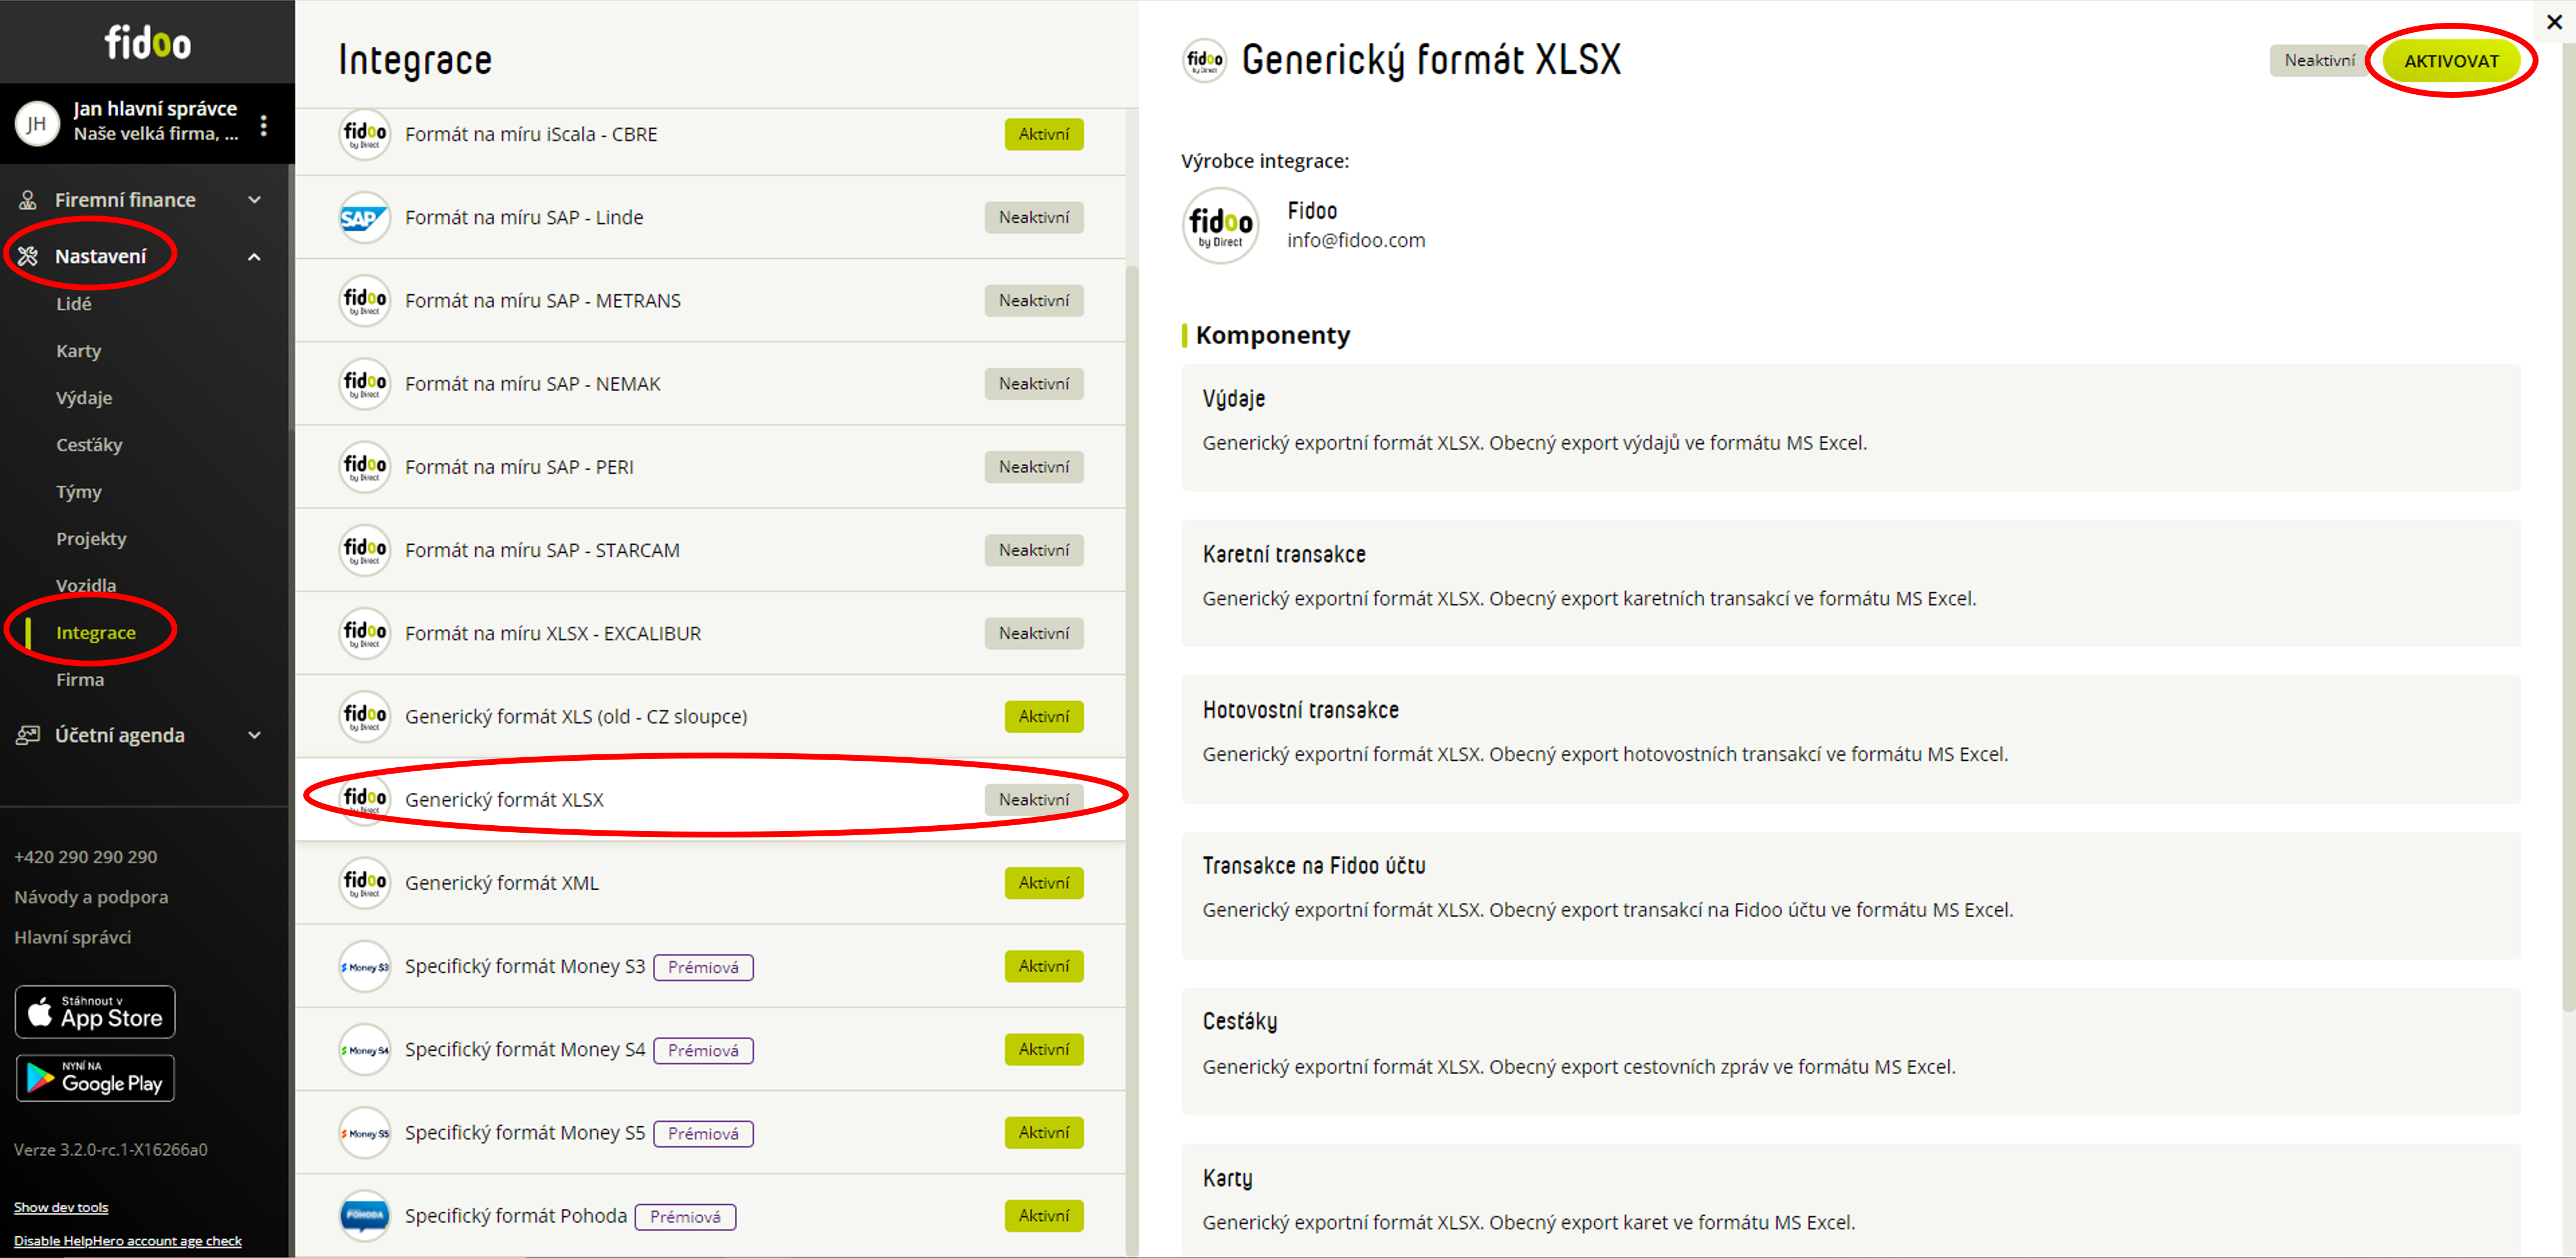Click the Nastavení tools icon
The height and width of the screenshot is (1258, 2576).
click(28, 256)
